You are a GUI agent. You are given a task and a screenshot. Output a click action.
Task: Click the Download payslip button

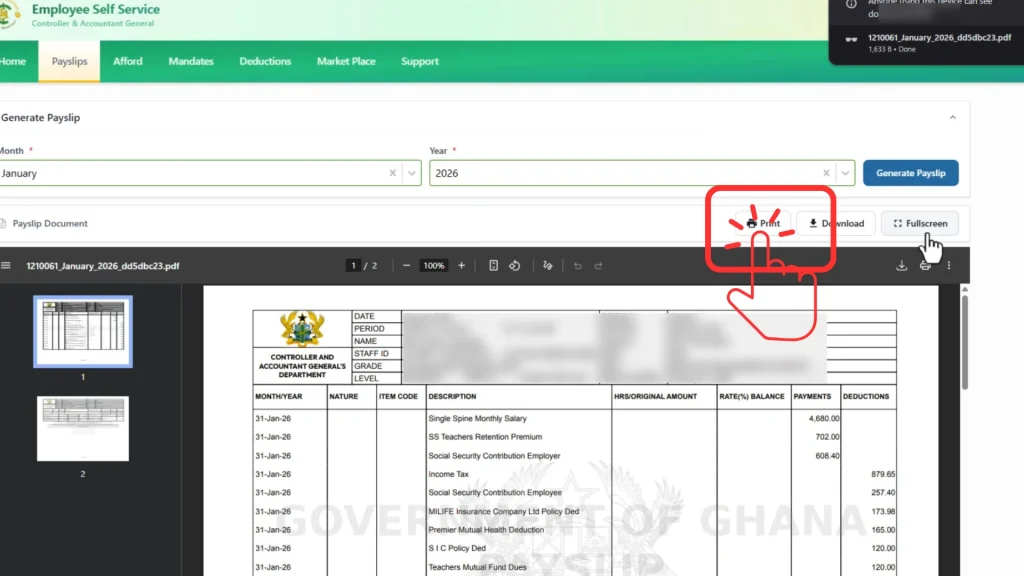836,223
